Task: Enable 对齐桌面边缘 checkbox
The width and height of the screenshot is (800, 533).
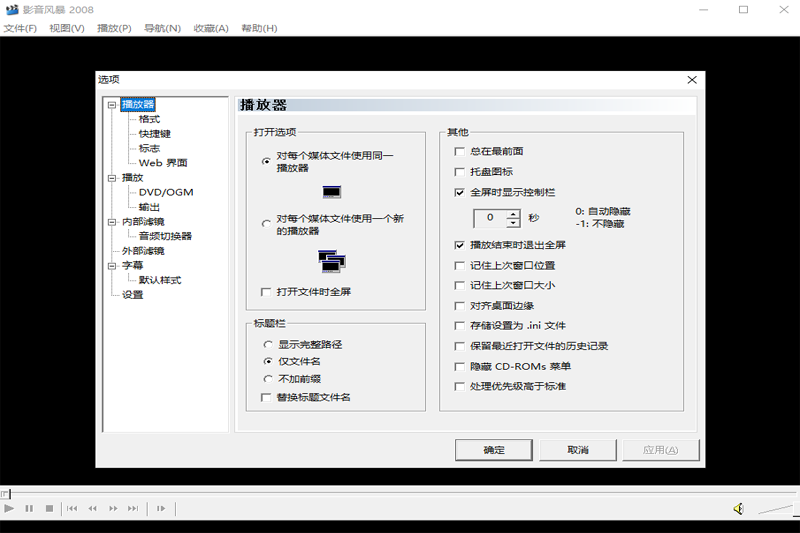Action: click(x=459, y=306)
